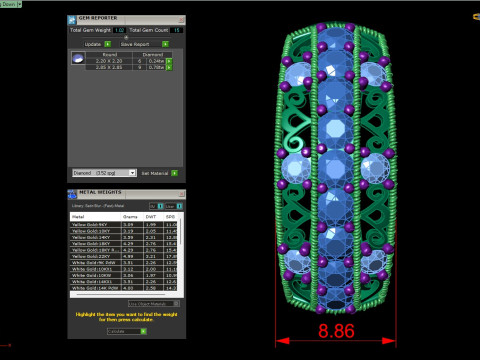Click the Round column header in gem table
Image resolution: width=480 pixels, height=360 pixels.
109,55
